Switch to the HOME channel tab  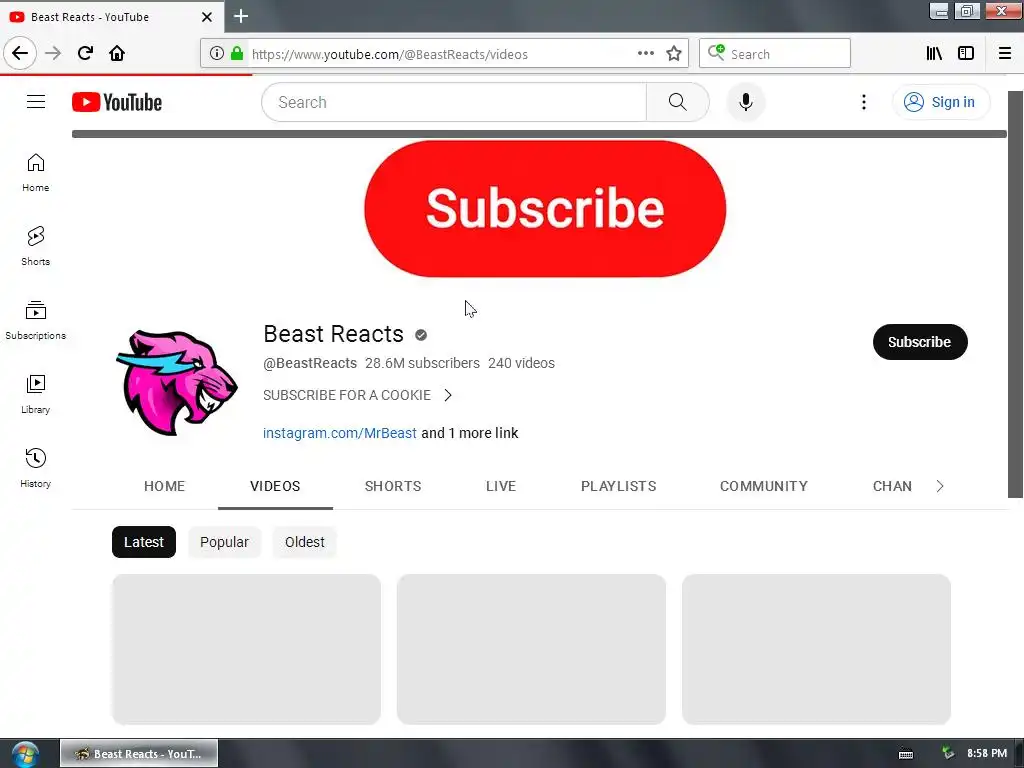[165, 487]
